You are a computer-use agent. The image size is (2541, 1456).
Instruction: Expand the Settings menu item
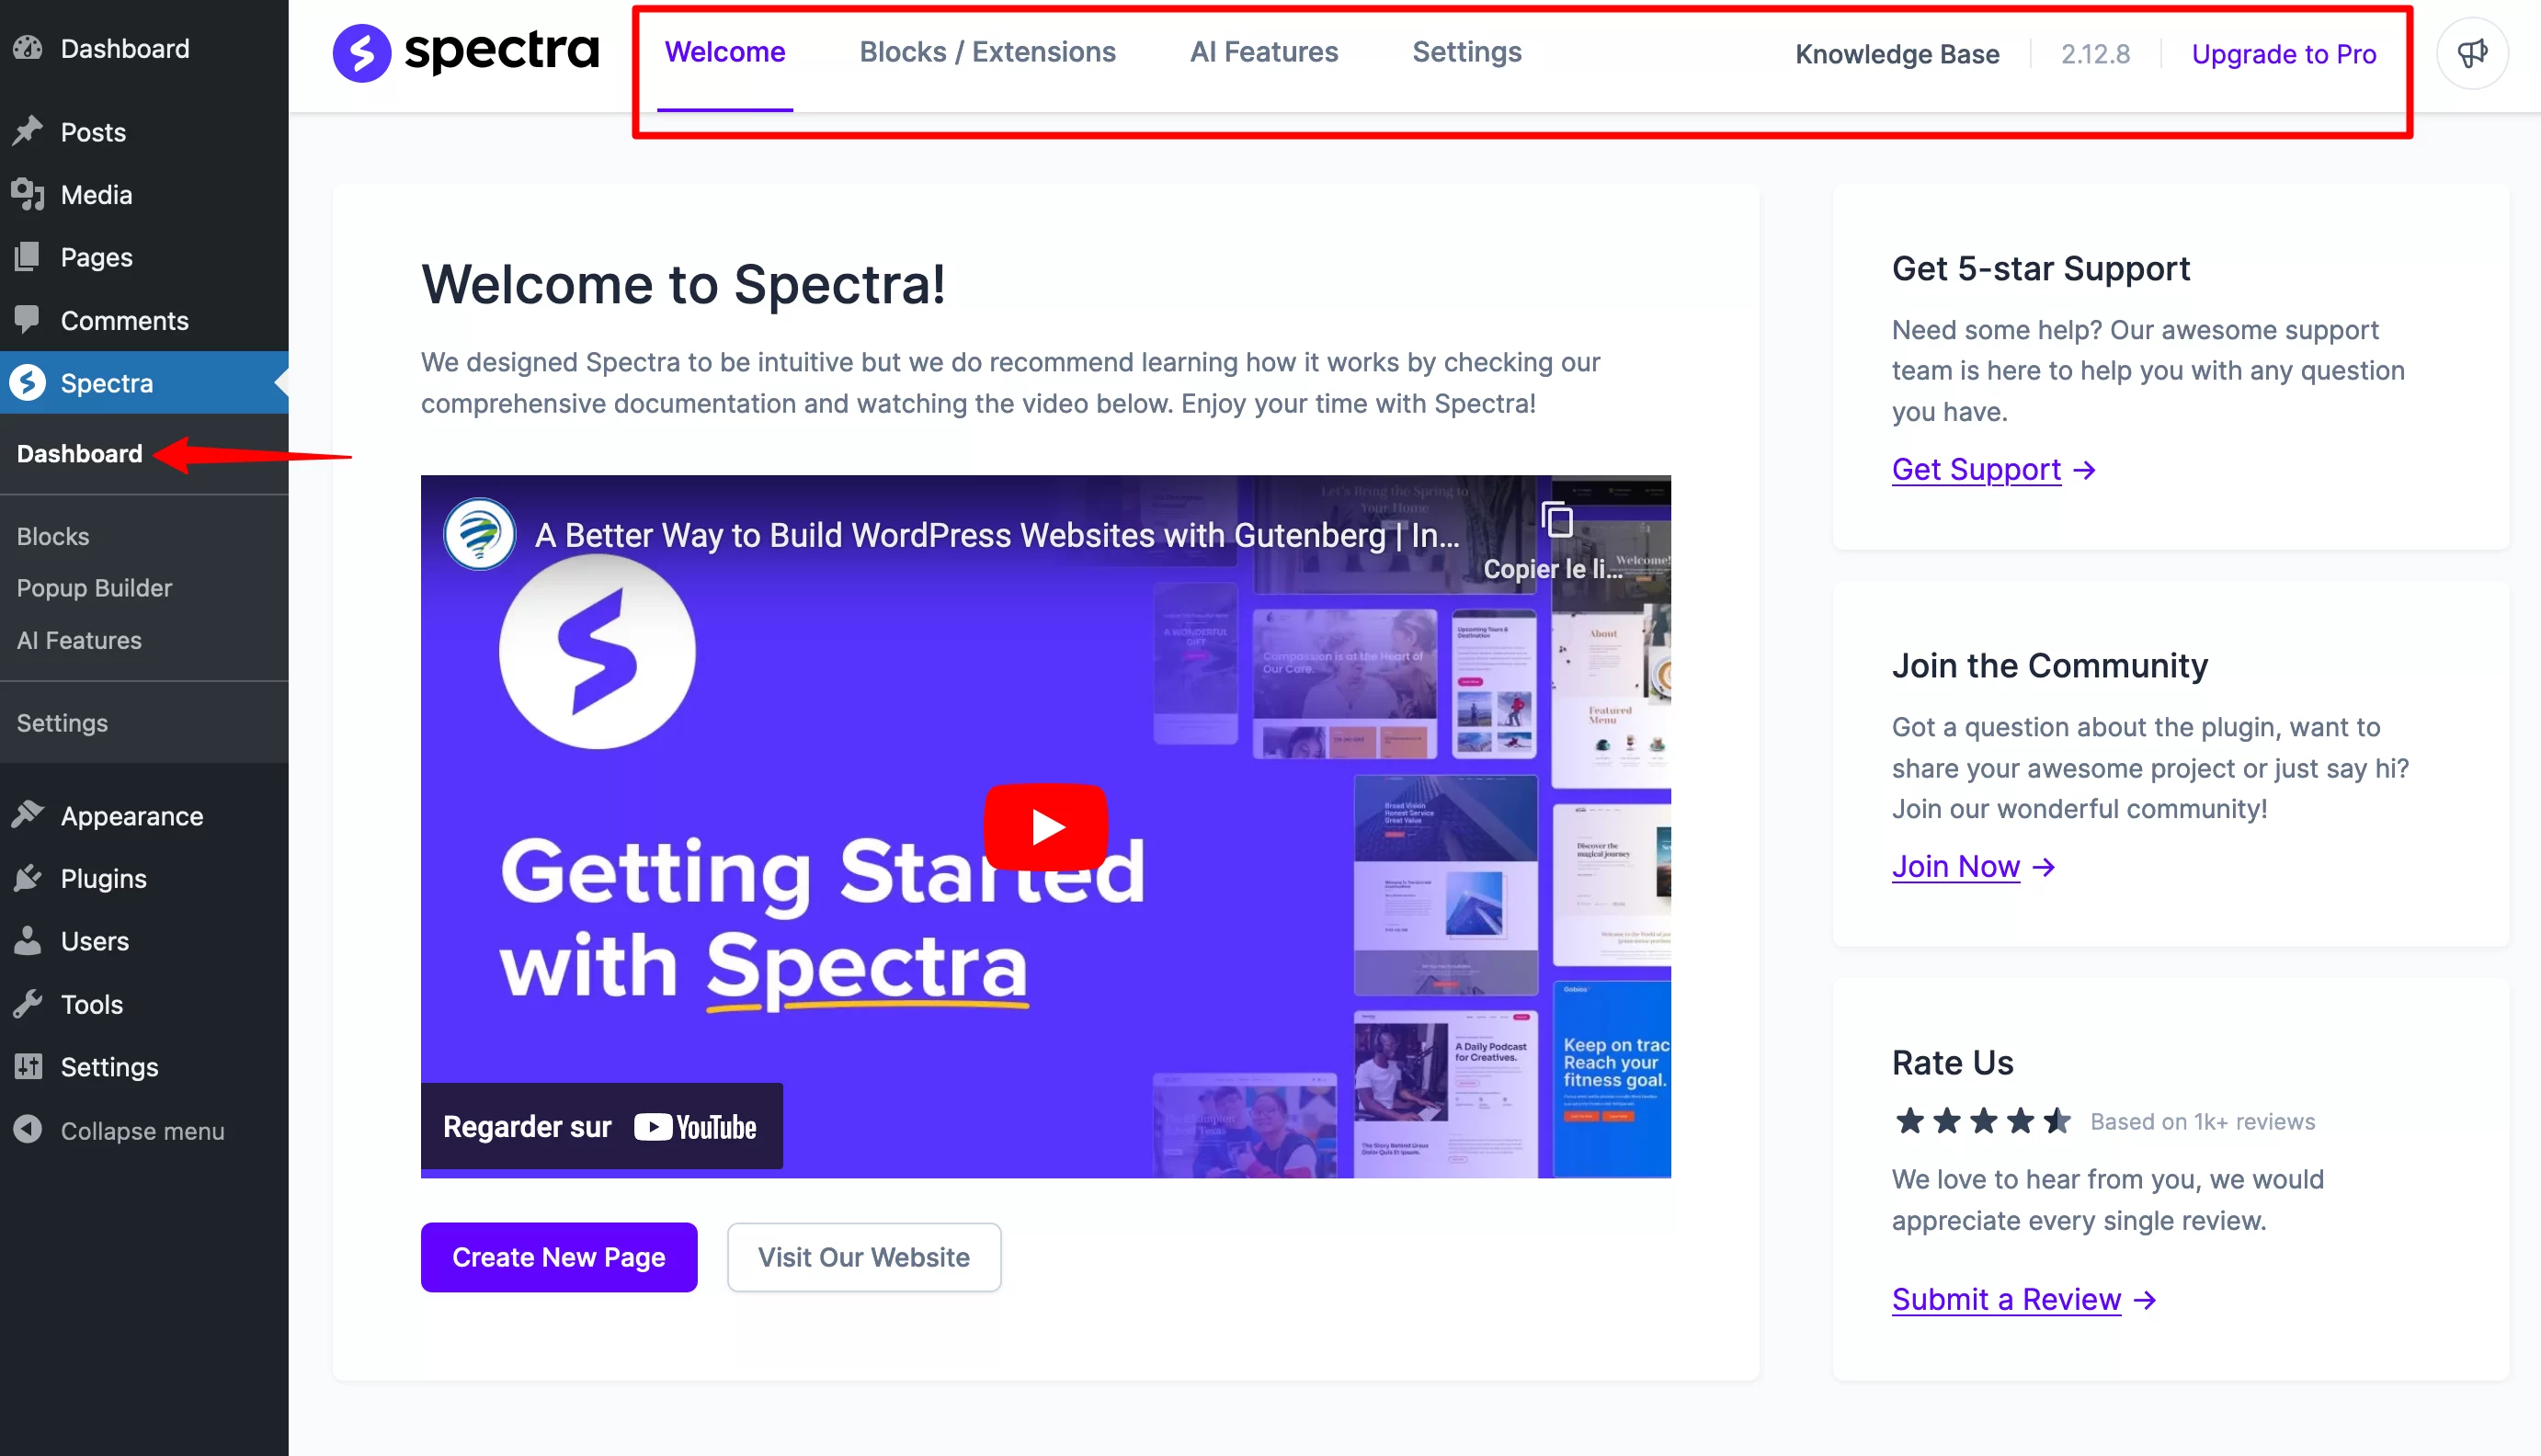point(61,721)
